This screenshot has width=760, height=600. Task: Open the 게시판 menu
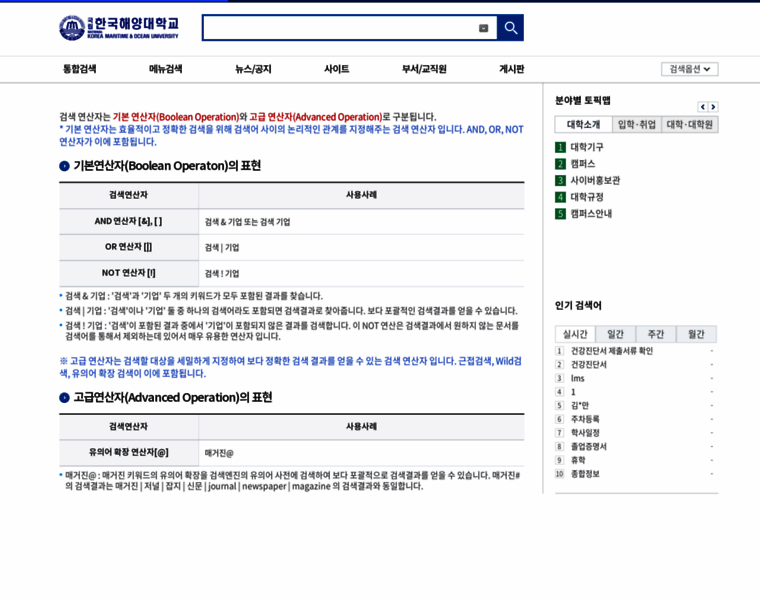click(x=511, y=69)
